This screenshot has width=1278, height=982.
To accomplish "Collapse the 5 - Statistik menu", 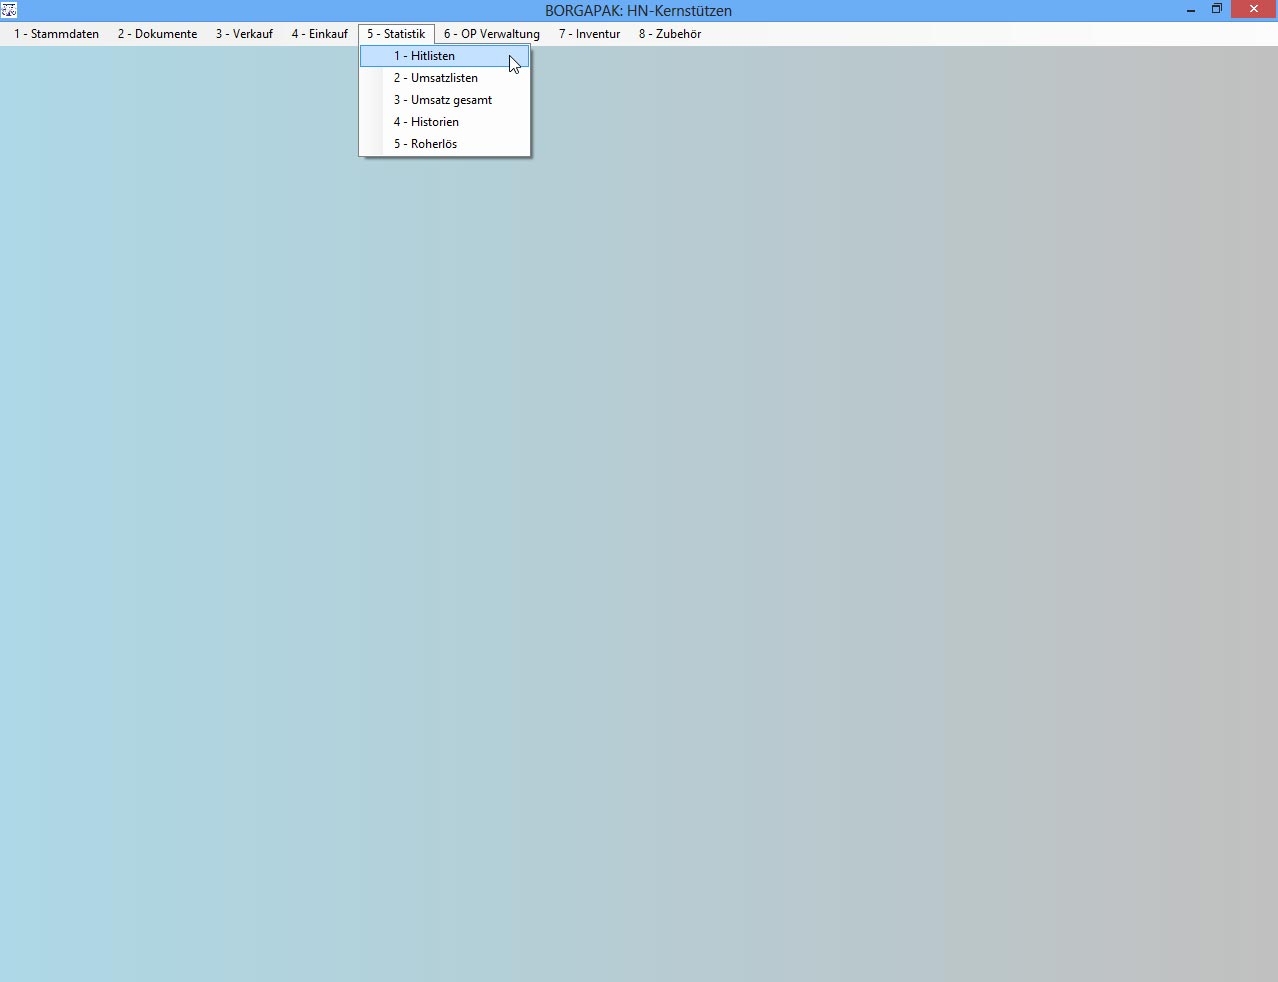I will (396, 34).
